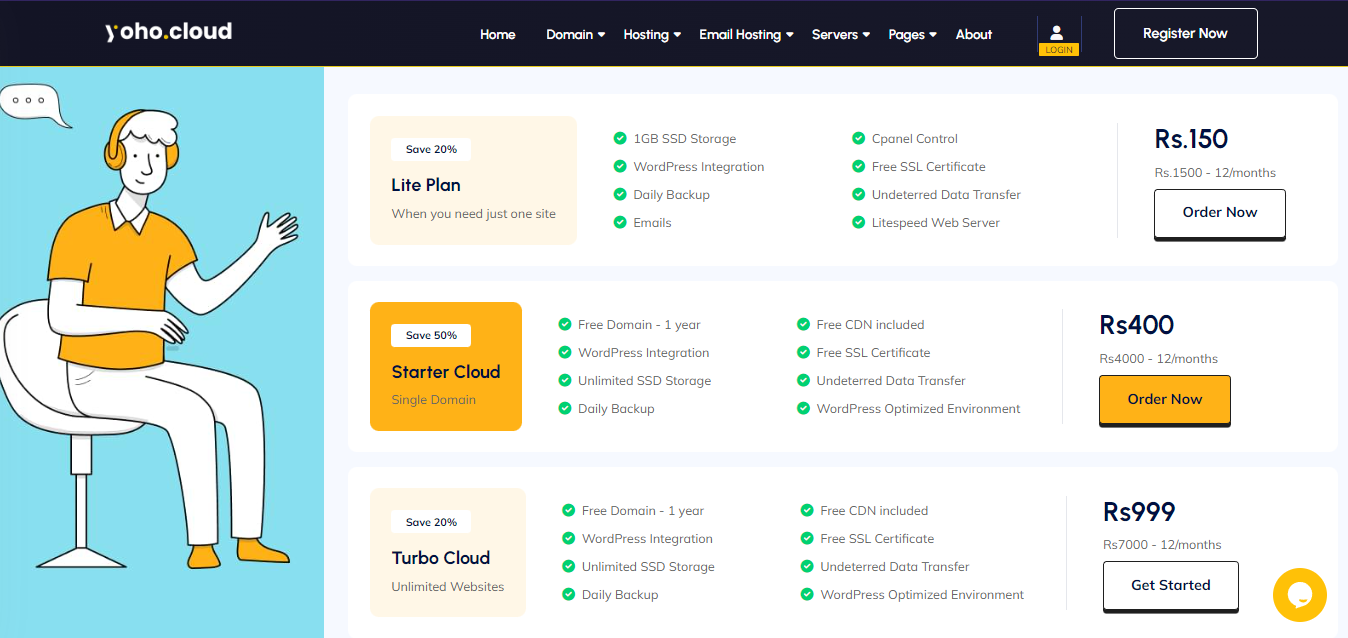This screenshot has width=1348, height=638.
Task: Click the yoho.cloud logo
Action: click(x=168, y=32)
